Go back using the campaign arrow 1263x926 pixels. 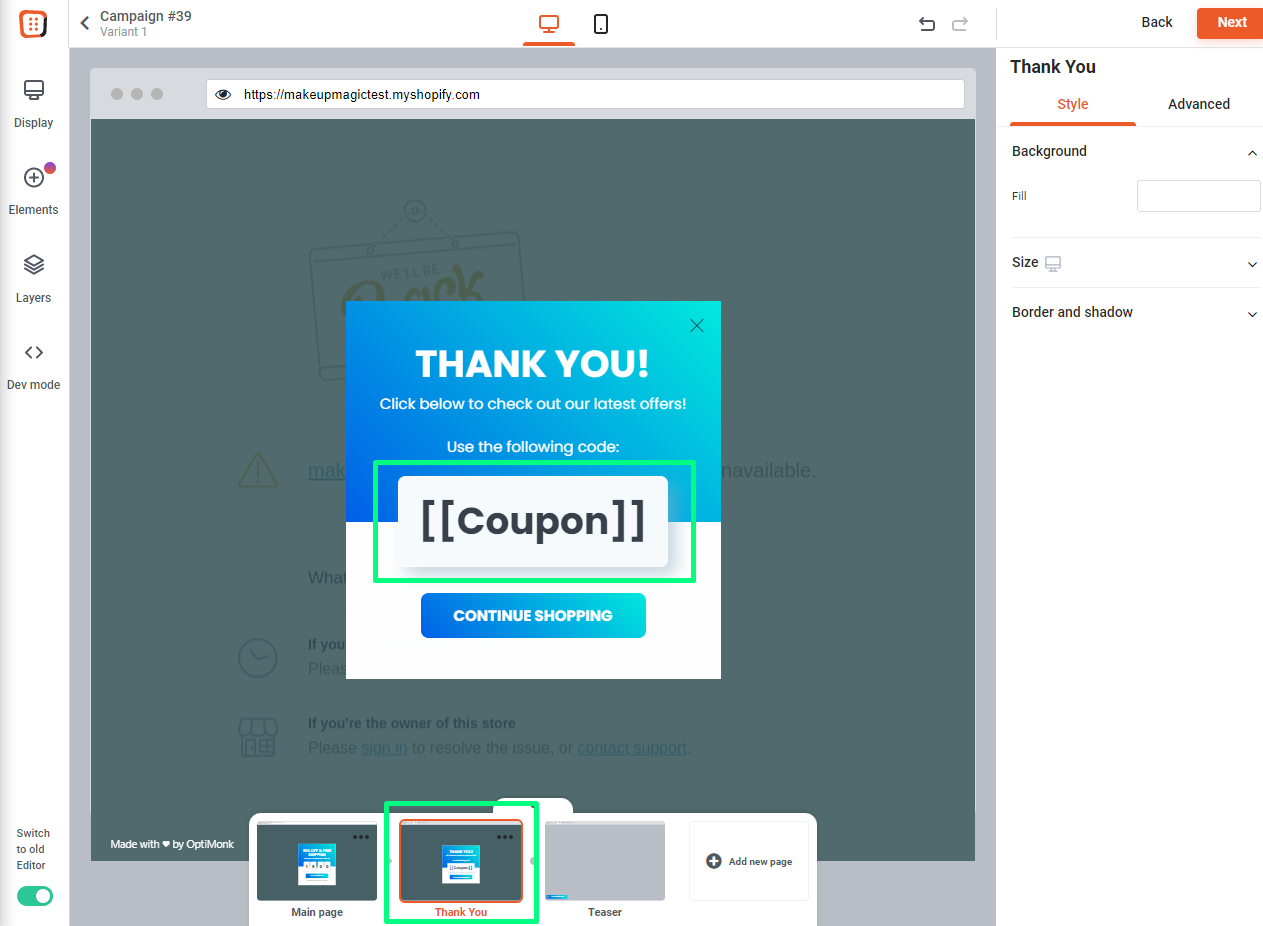(x=85, y=23)
